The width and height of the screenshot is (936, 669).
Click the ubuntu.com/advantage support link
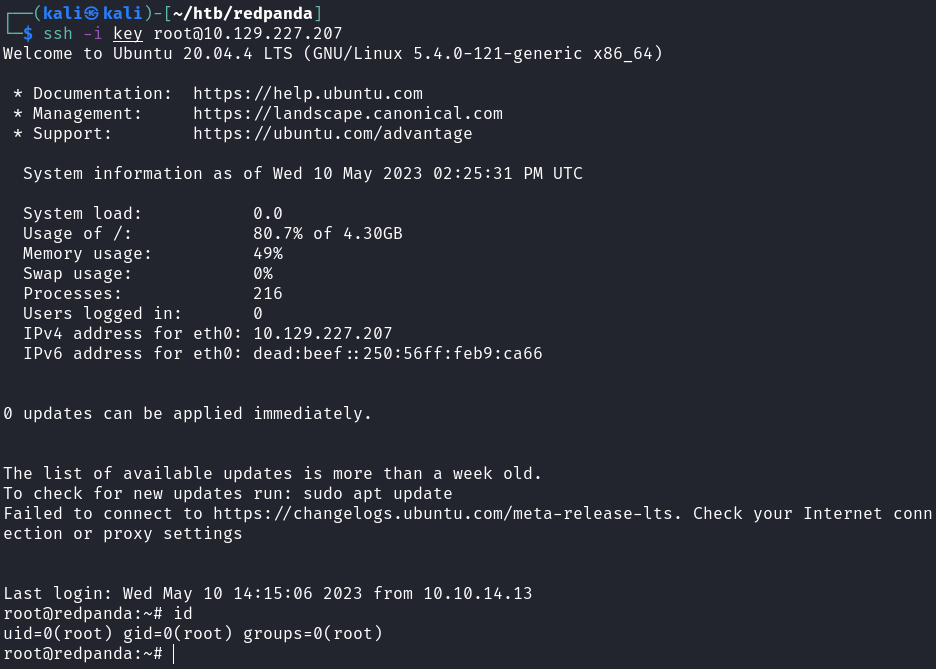coord(333,134)
